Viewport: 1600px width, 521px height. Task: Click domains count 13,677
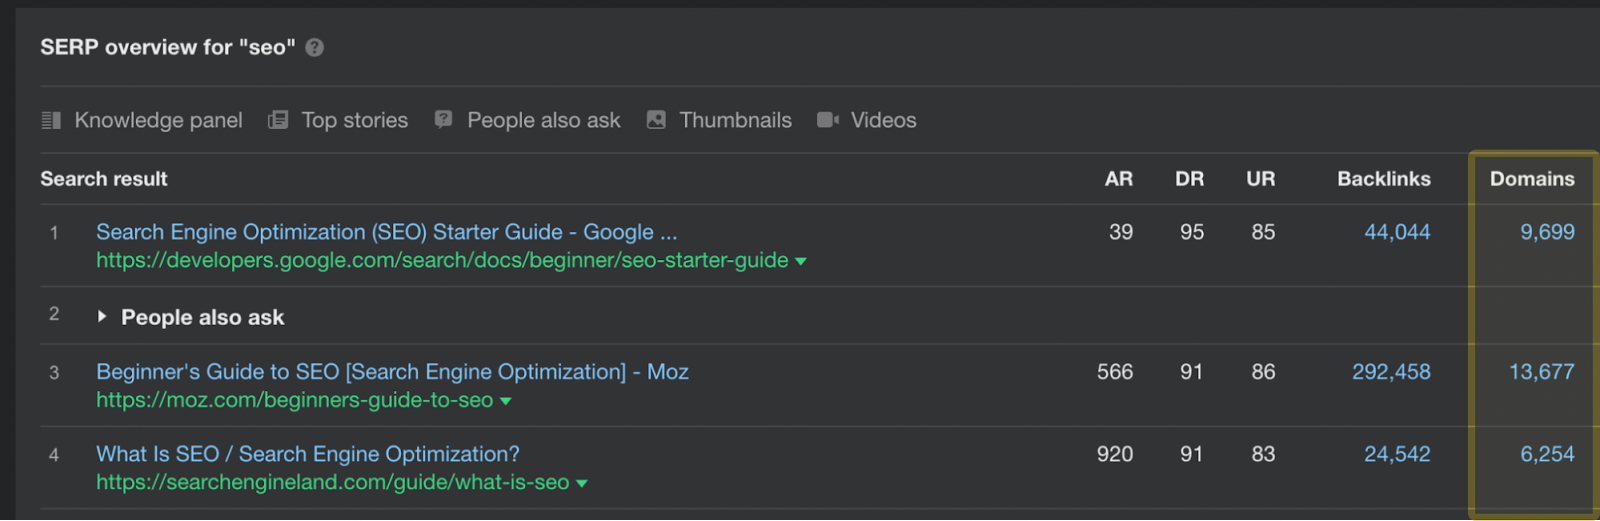coord(1541,372)
